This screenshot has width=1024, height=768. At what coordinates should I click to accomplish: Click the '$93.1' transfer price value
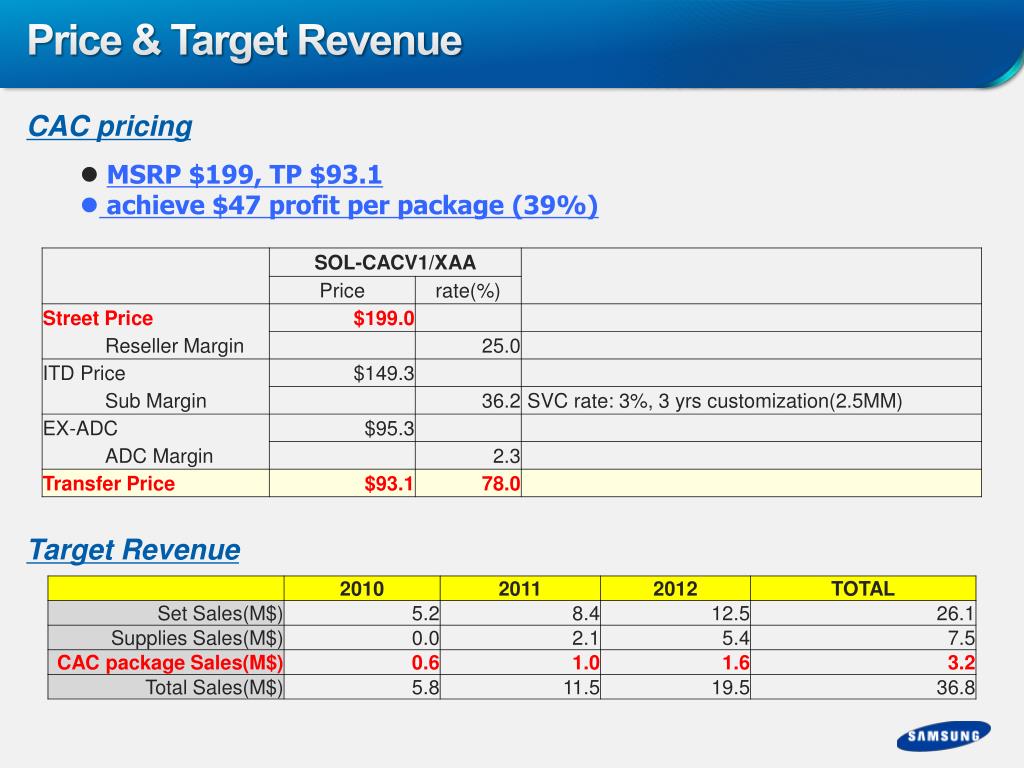[x=389, y=483]
